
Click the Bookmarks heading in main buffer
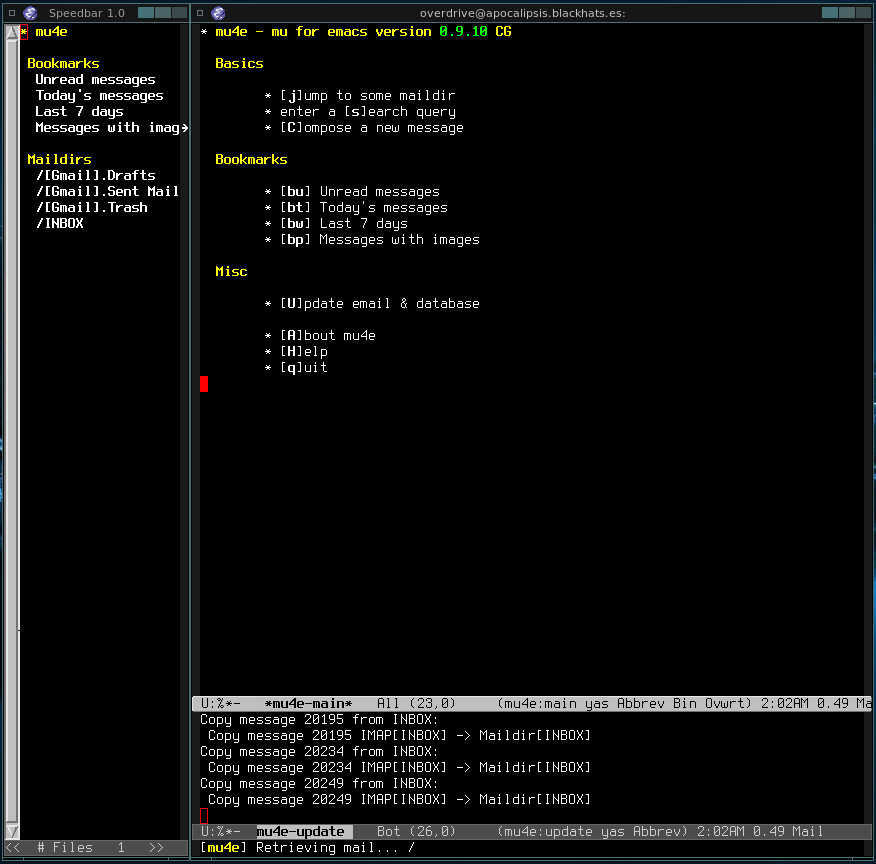[x=251, y=160]
